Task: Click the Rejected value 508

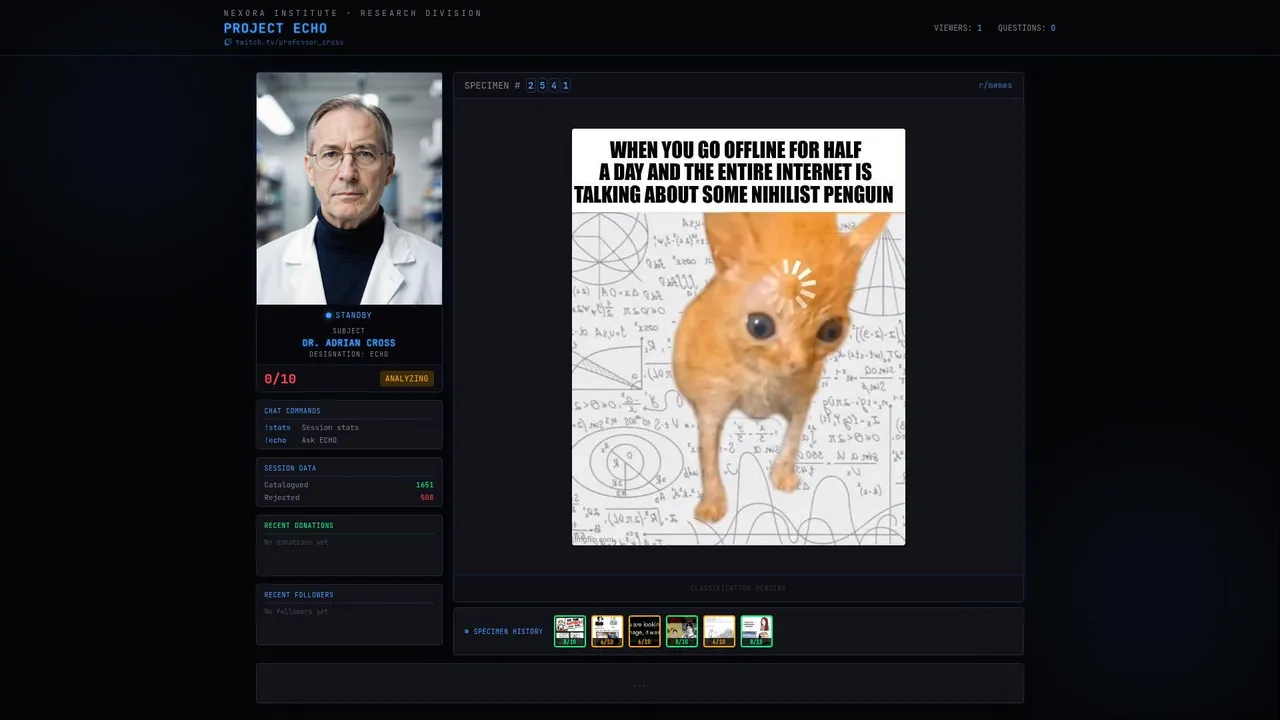Action: click(x=427, y=497)
